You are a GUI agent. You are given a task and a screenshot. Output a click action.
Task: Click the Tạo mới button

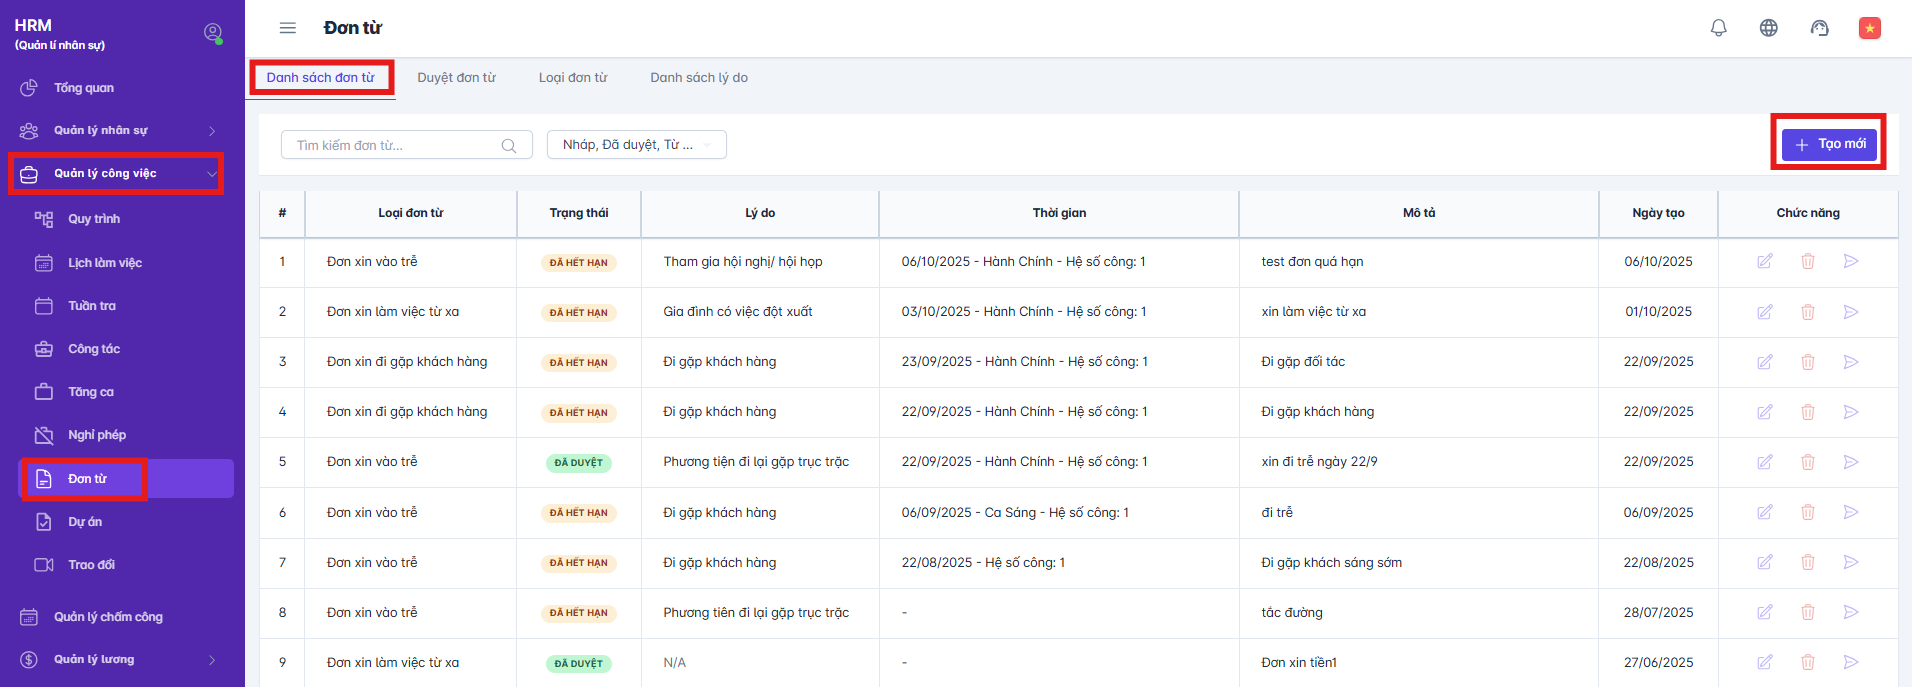(x=1829, y=144)
